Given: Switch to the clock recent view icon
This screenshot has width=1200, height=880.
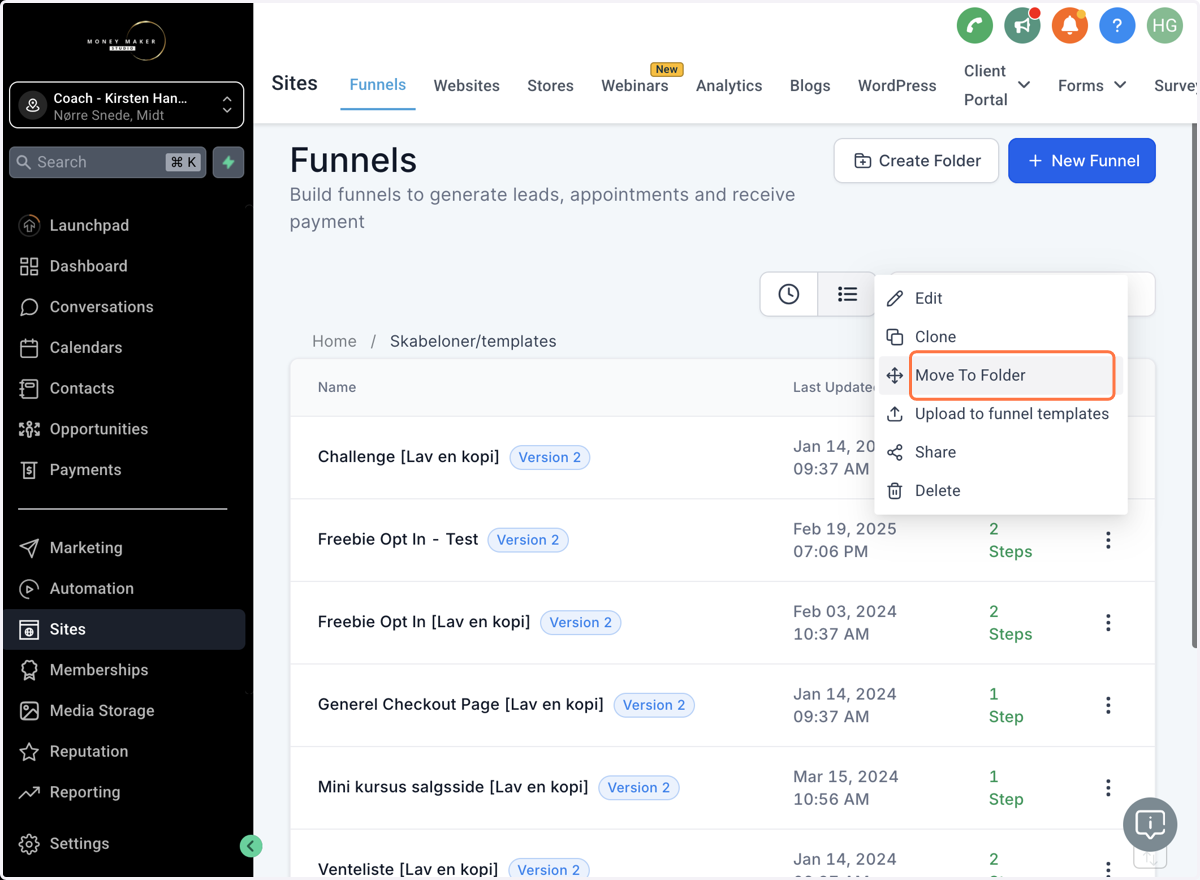Looking at the screenshot, I should point(789,294).
